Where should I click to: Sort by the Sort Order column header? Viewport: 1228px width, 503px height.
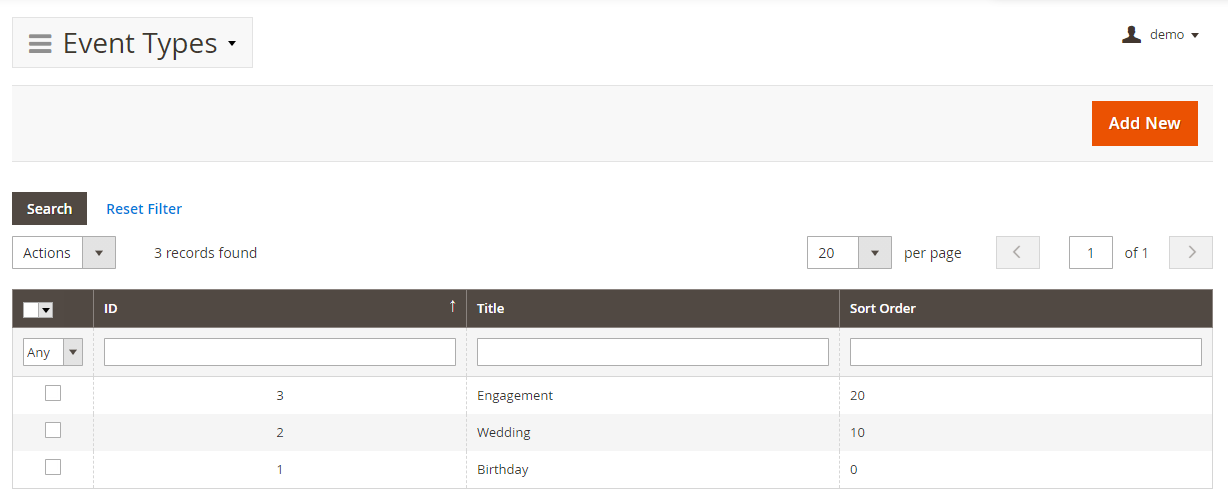tap(883, 308)
